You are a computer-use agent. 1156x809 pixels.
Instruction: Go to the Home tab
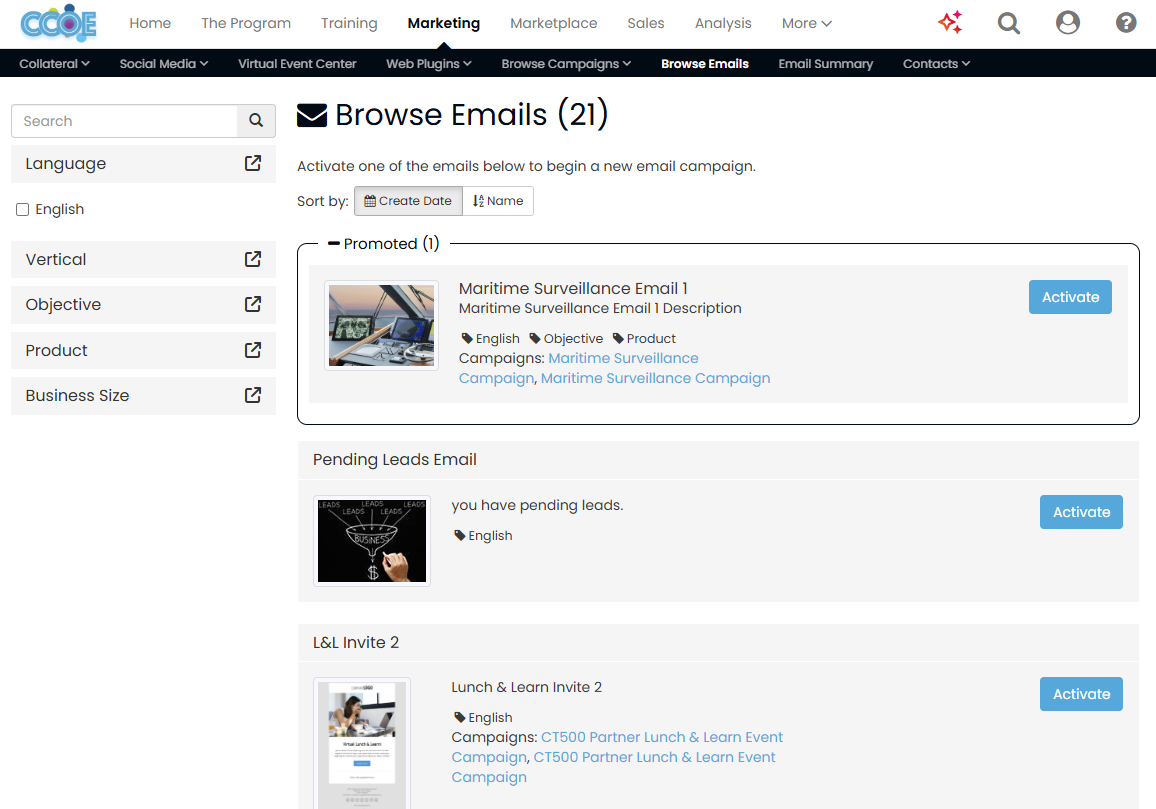click(150, 24)
